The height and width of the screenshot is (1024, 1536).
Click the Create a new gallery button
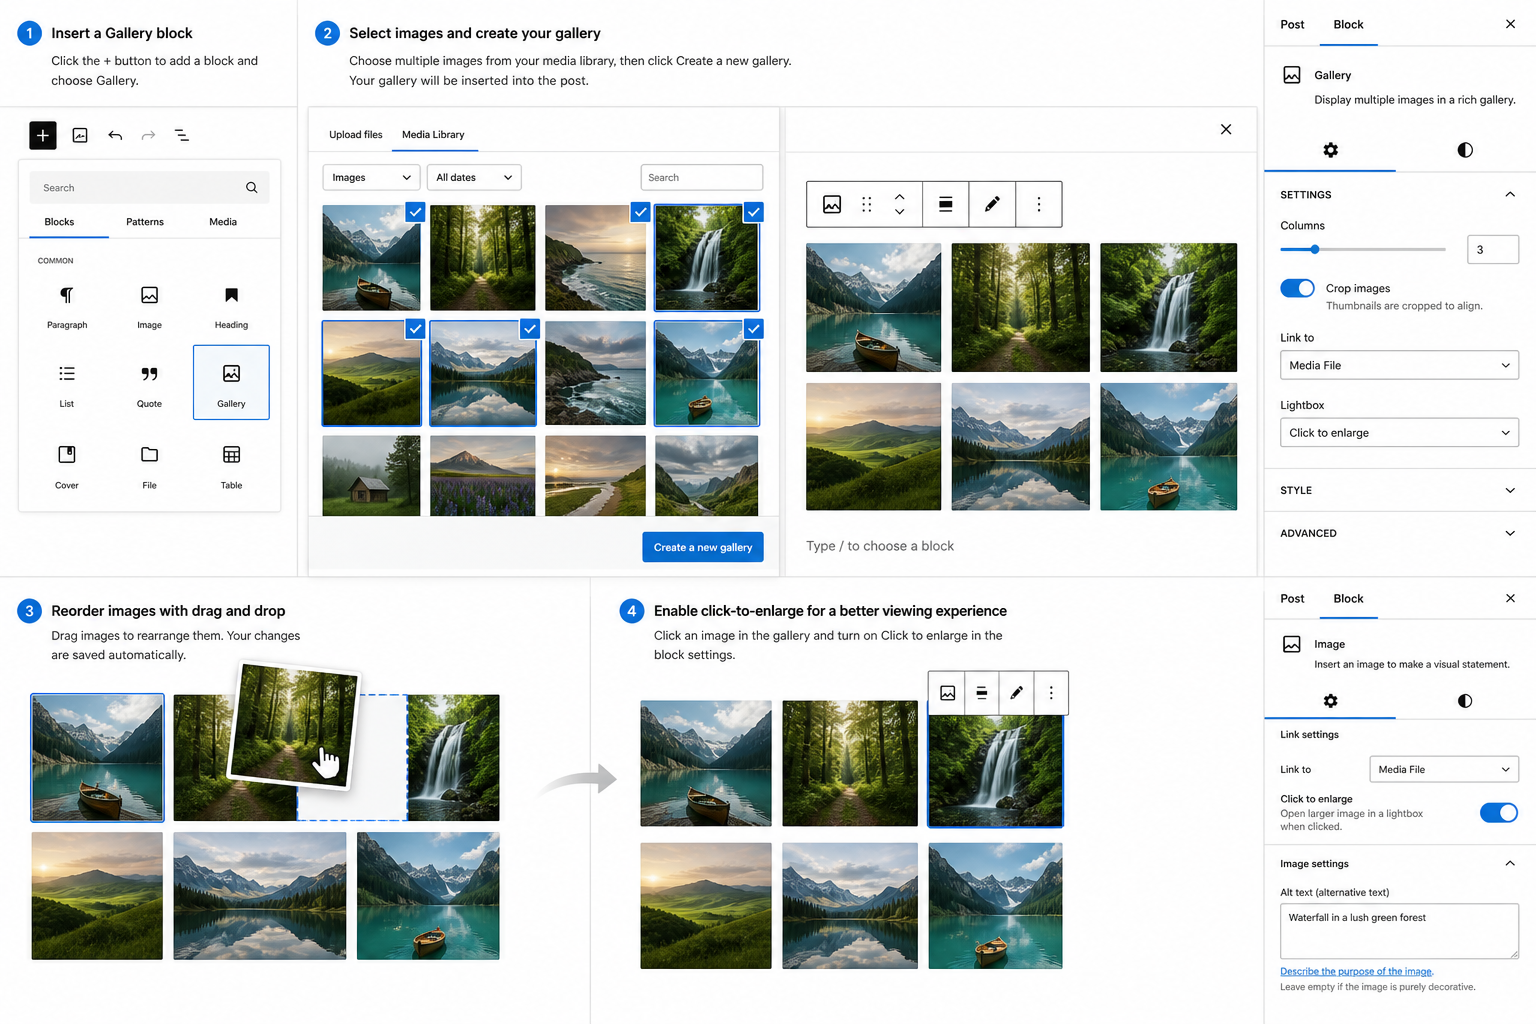tap(703, 547)
